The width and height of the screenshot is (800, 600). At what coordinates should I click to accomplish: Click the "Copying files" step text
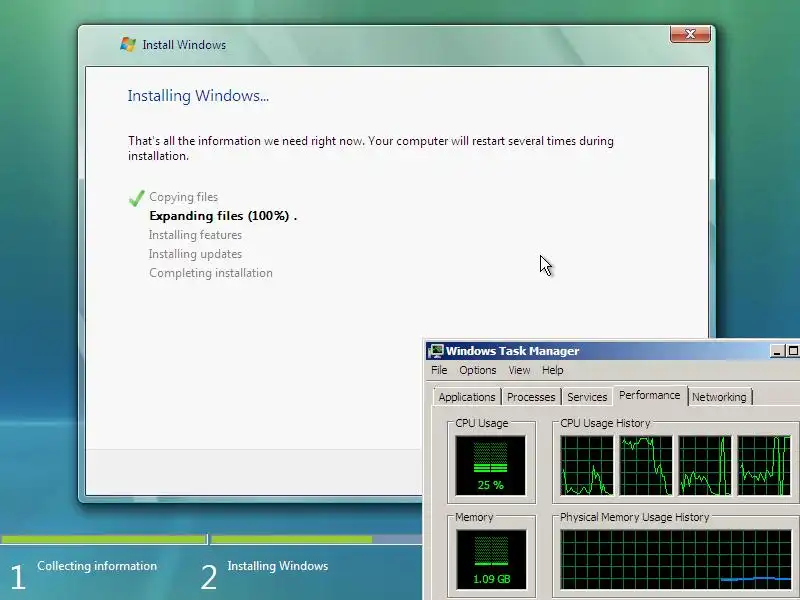point(183,197)
